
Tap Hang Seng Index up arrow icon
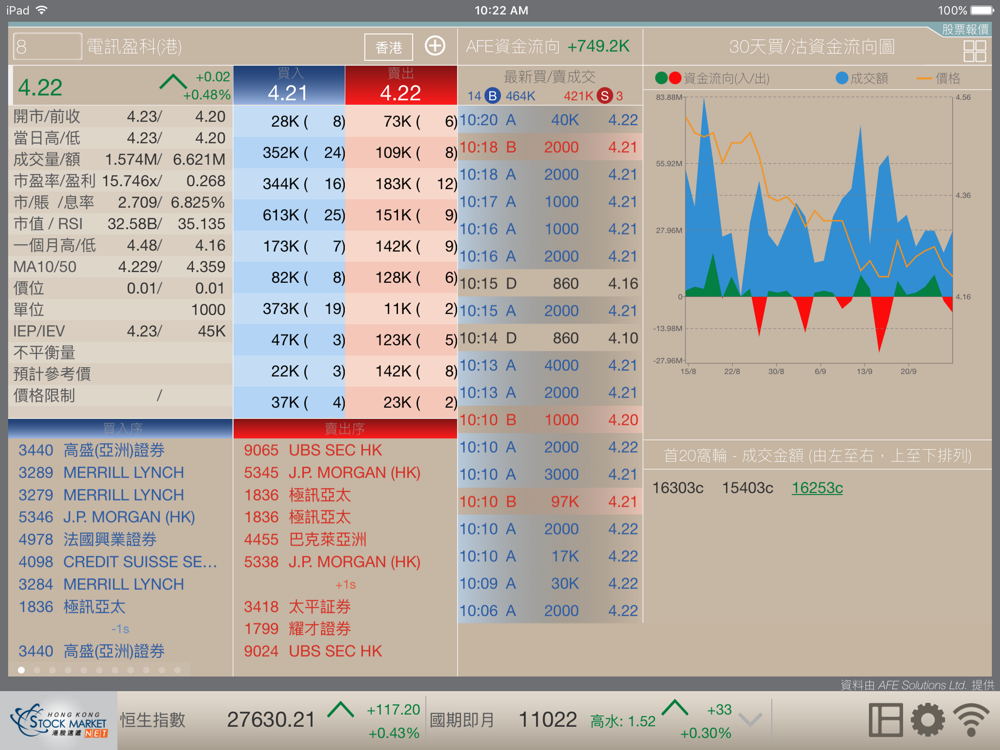(341, 709)
